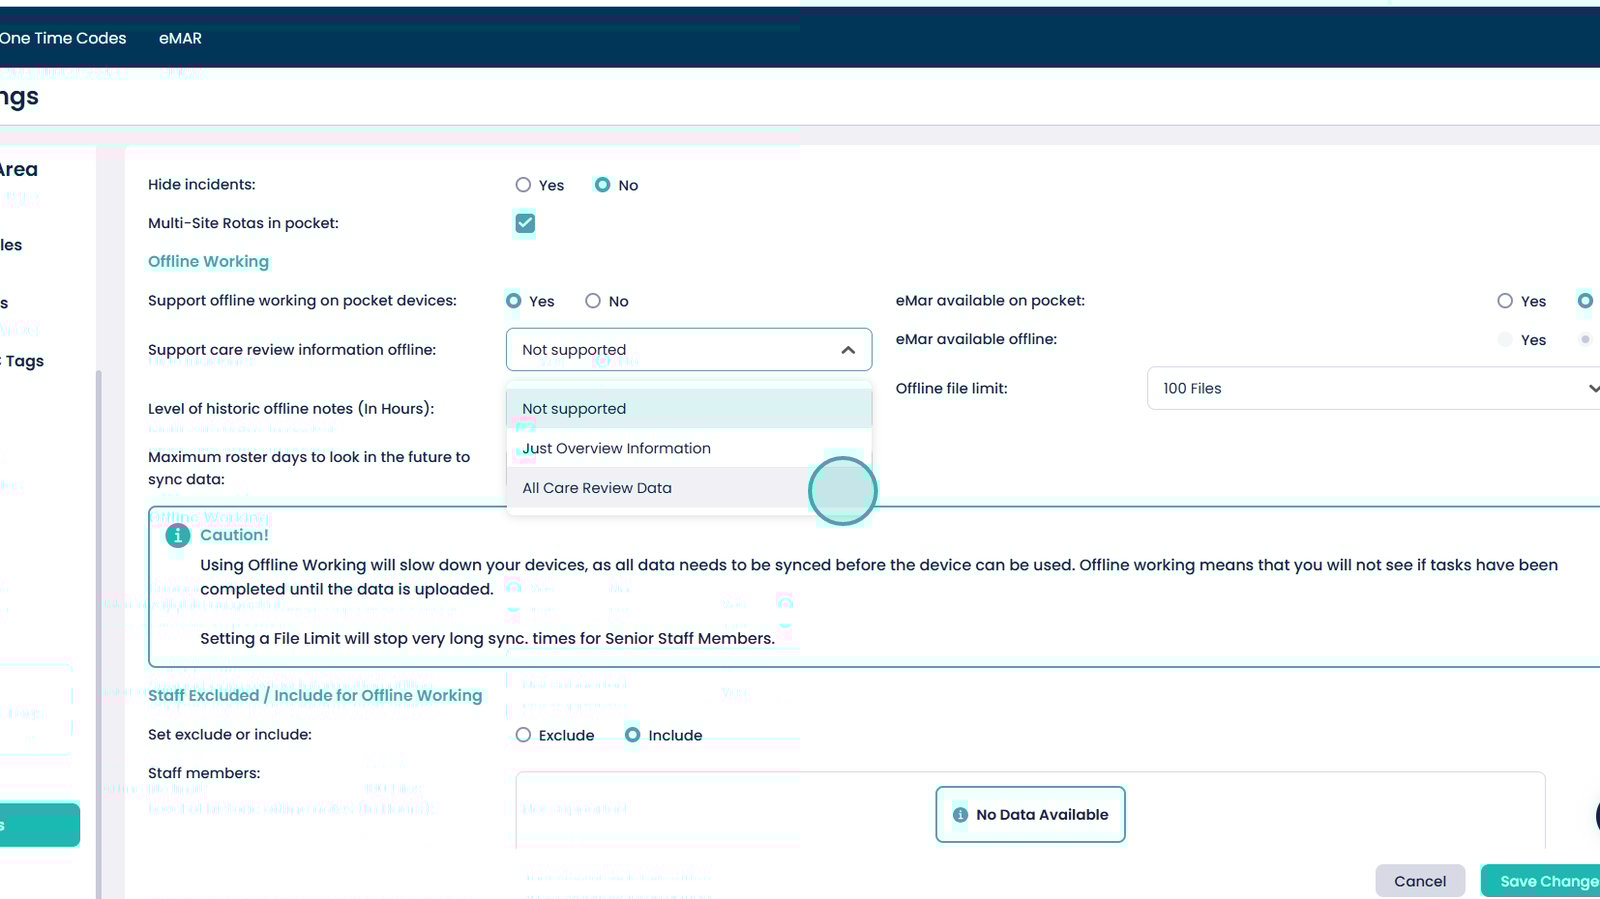Open One Time Codes in top navigation
The image size is (1600, 899).
63,38
